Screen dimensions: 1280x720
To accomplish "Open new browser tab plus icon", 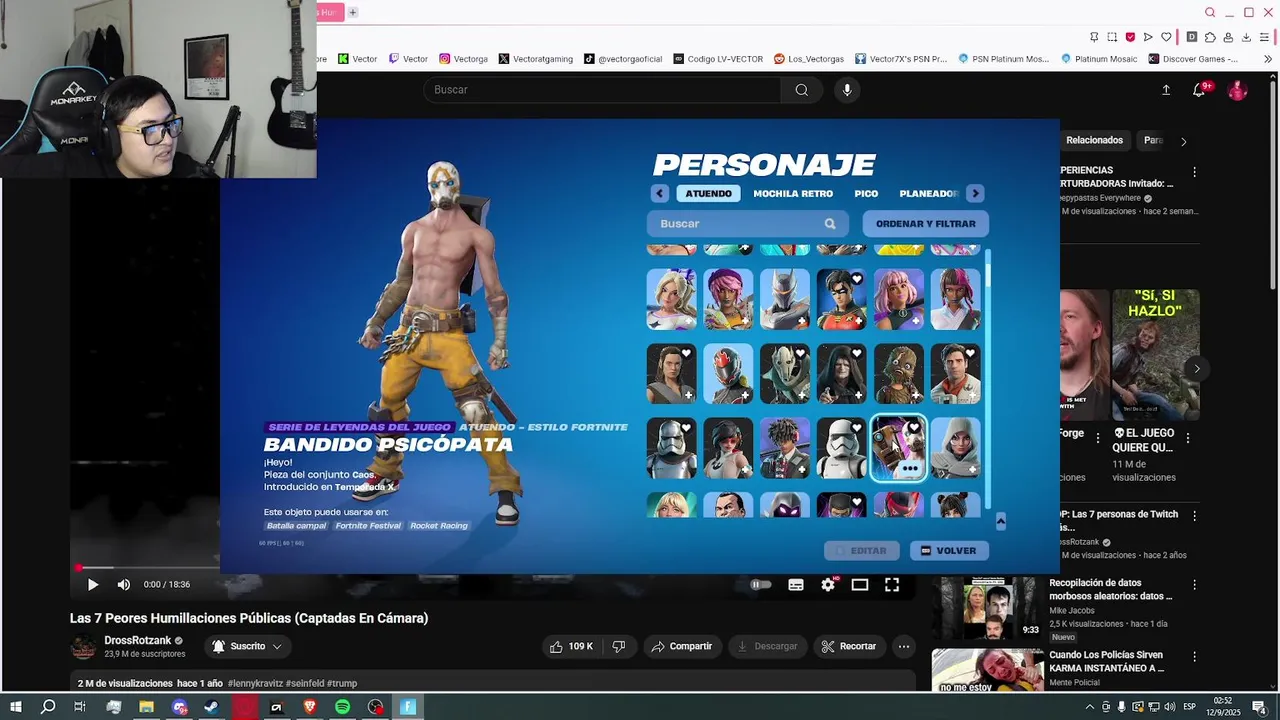I will [x=353, y=13].
